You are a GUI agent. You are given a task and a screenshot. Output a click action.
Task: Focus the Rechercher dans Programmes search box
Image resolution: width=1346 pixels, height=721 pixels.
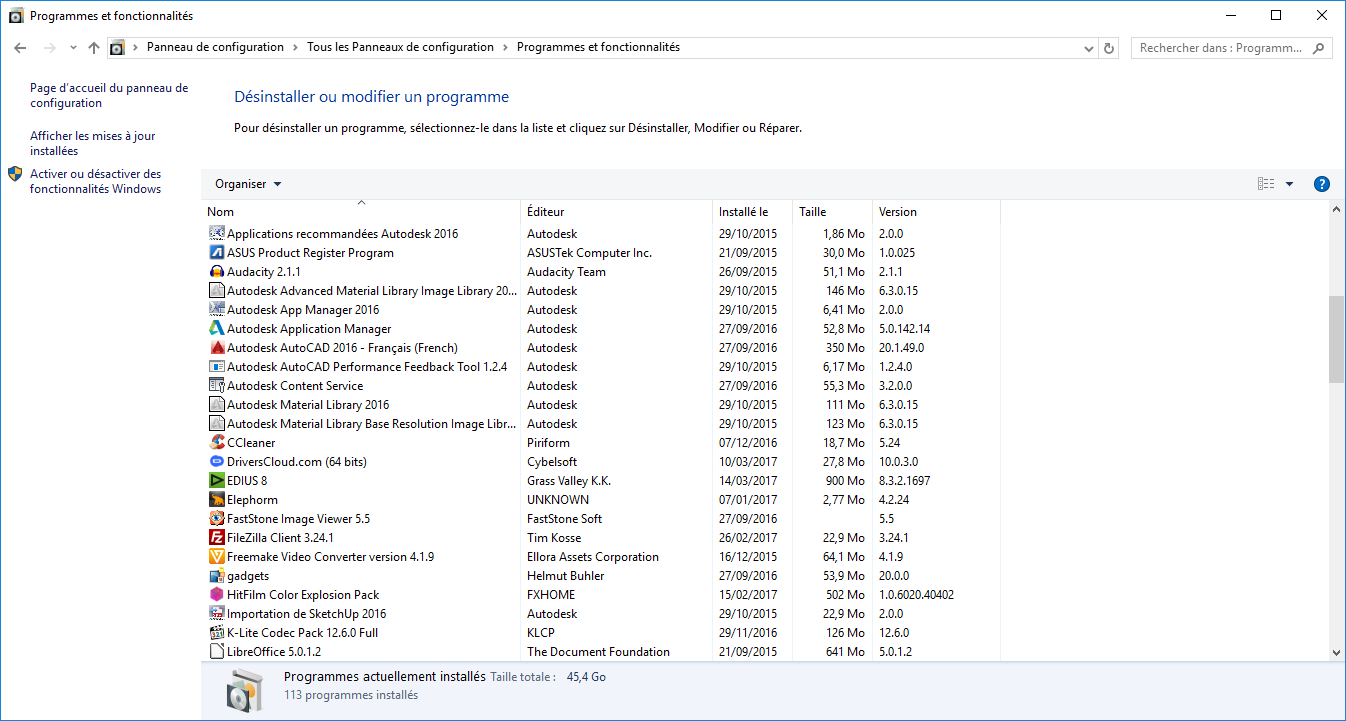tap(1231, 47)
